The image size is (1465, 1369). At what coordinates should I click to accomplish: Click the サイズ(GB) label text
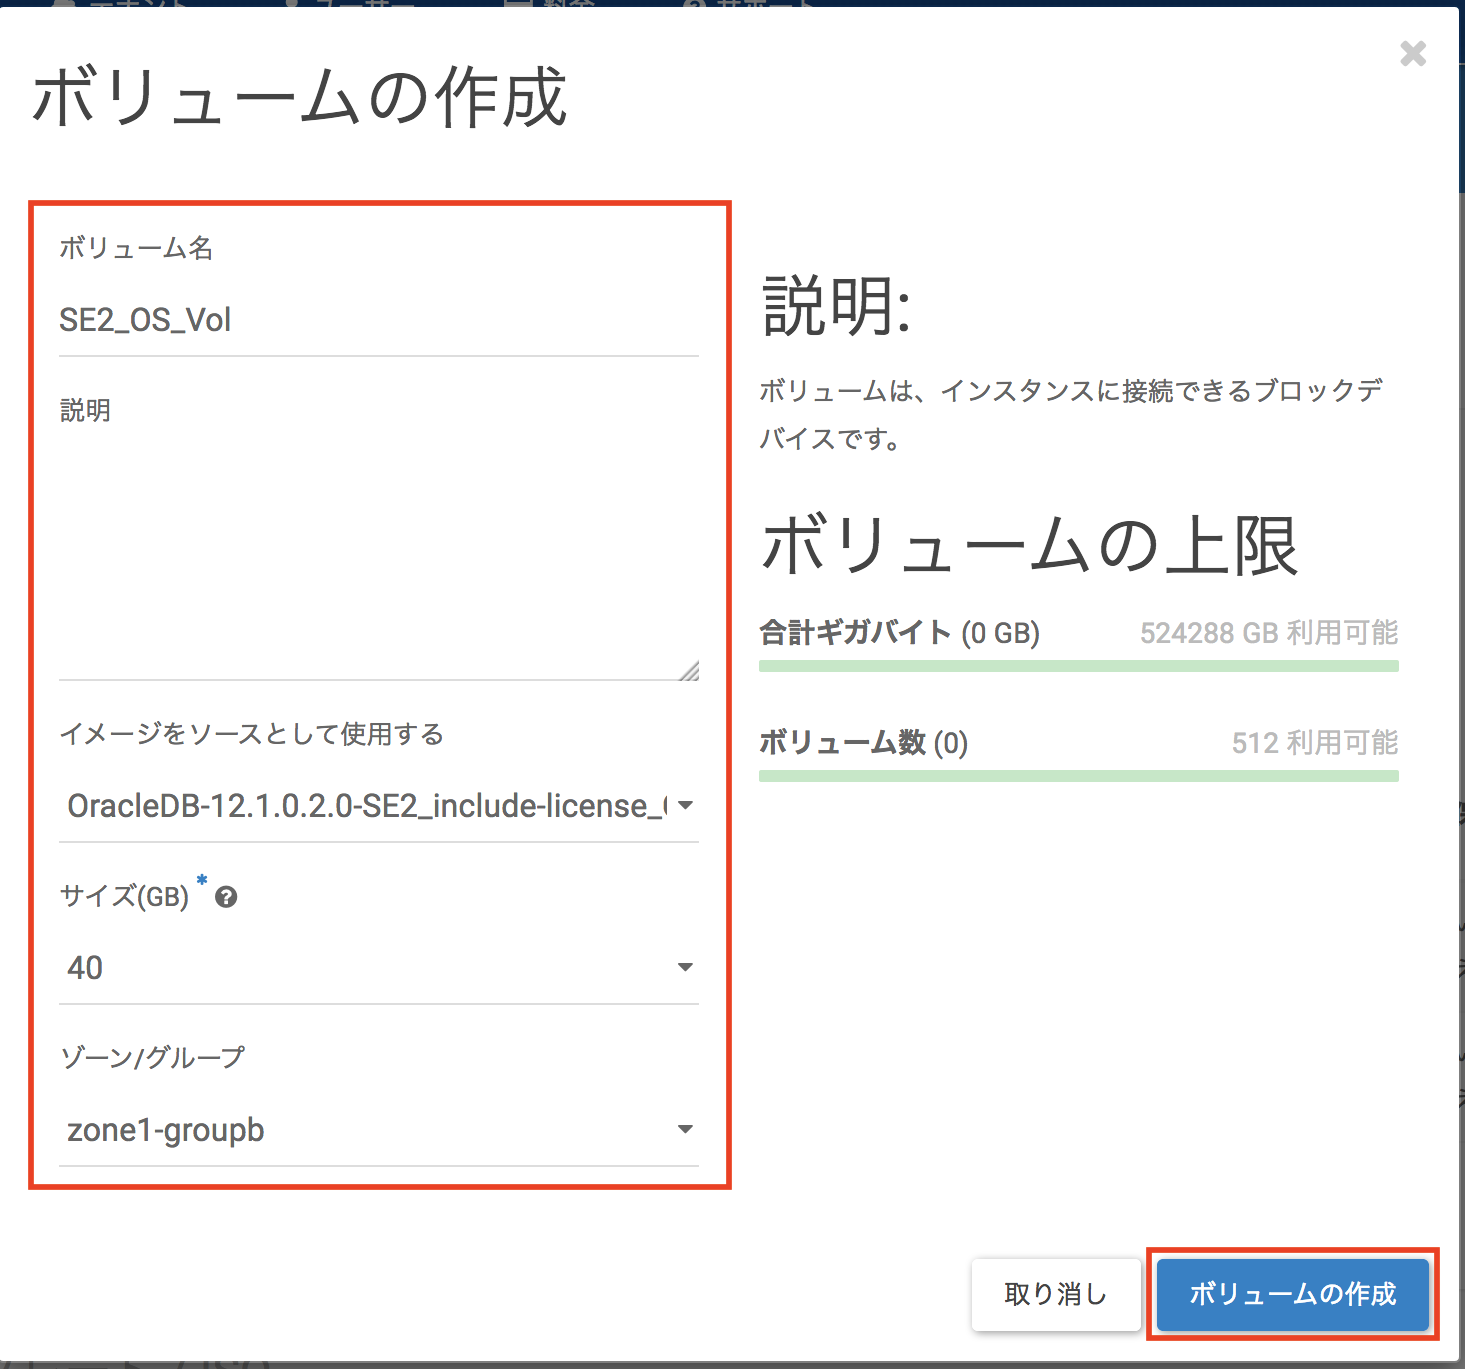point(124,896)
